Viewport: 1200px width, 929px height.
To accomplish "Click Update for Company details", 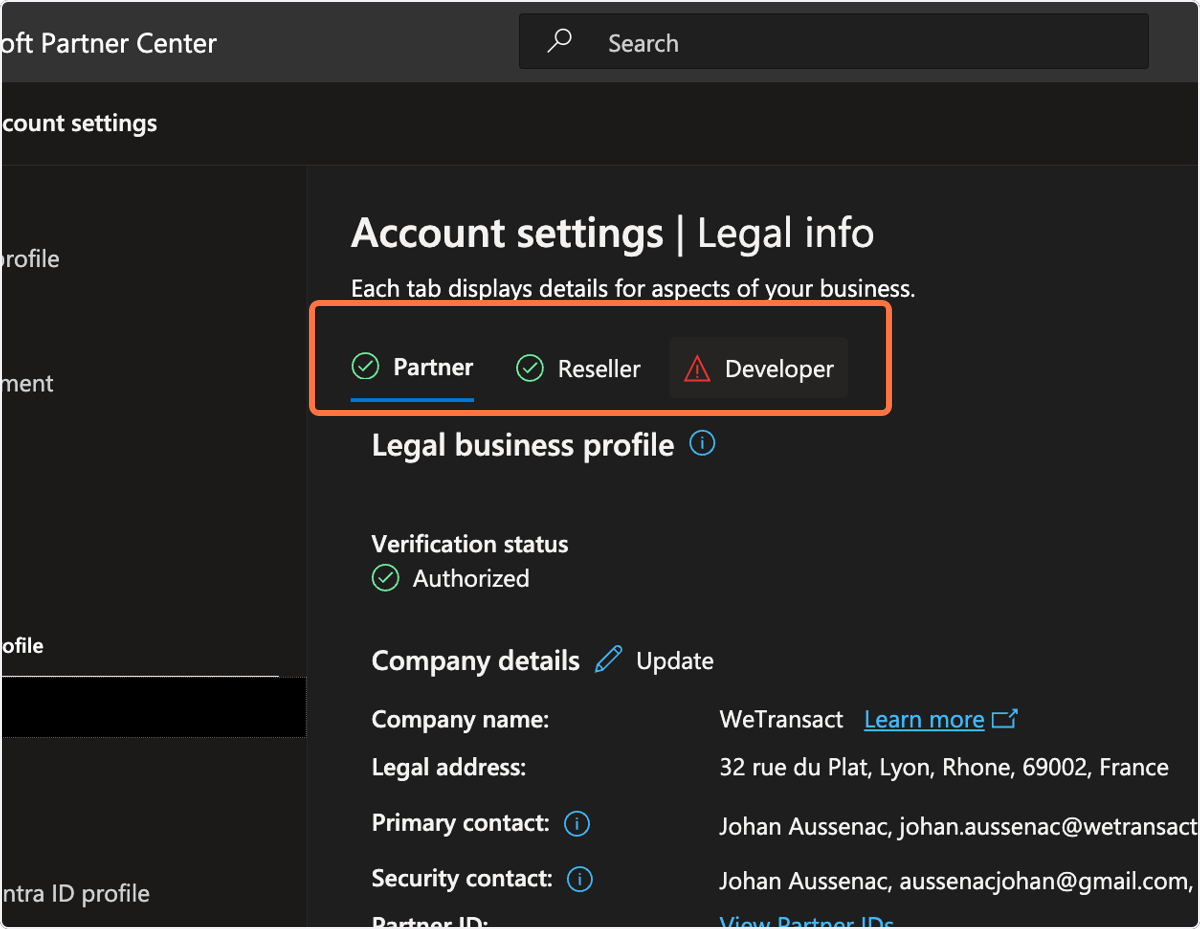I will tap(675, 661).
